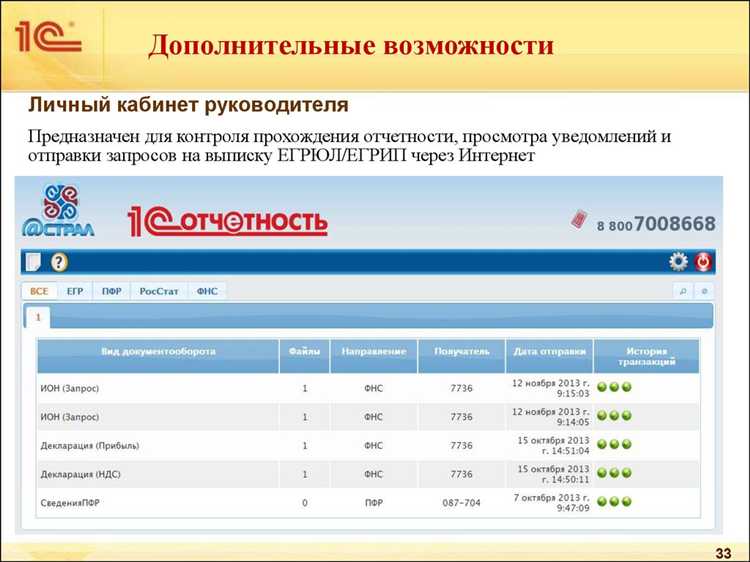This screenshot has width=750, height=562.
Task: Click slide number 33
Action: pos(723,553)
